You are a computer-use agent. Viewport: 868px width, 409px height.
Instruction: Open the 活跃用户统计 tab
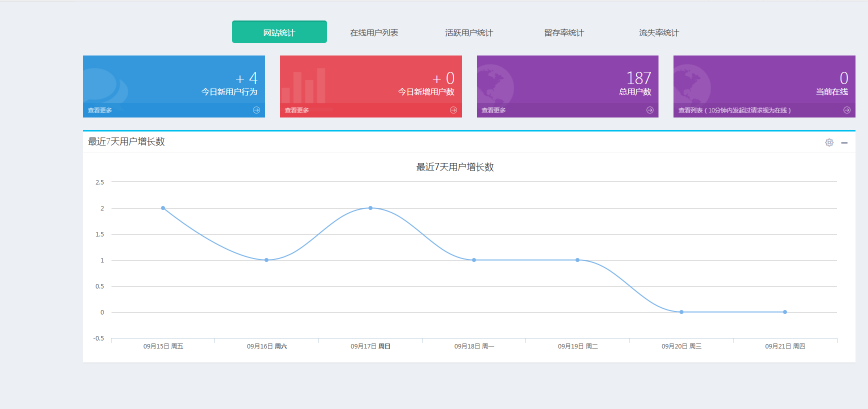click(469, 33)
